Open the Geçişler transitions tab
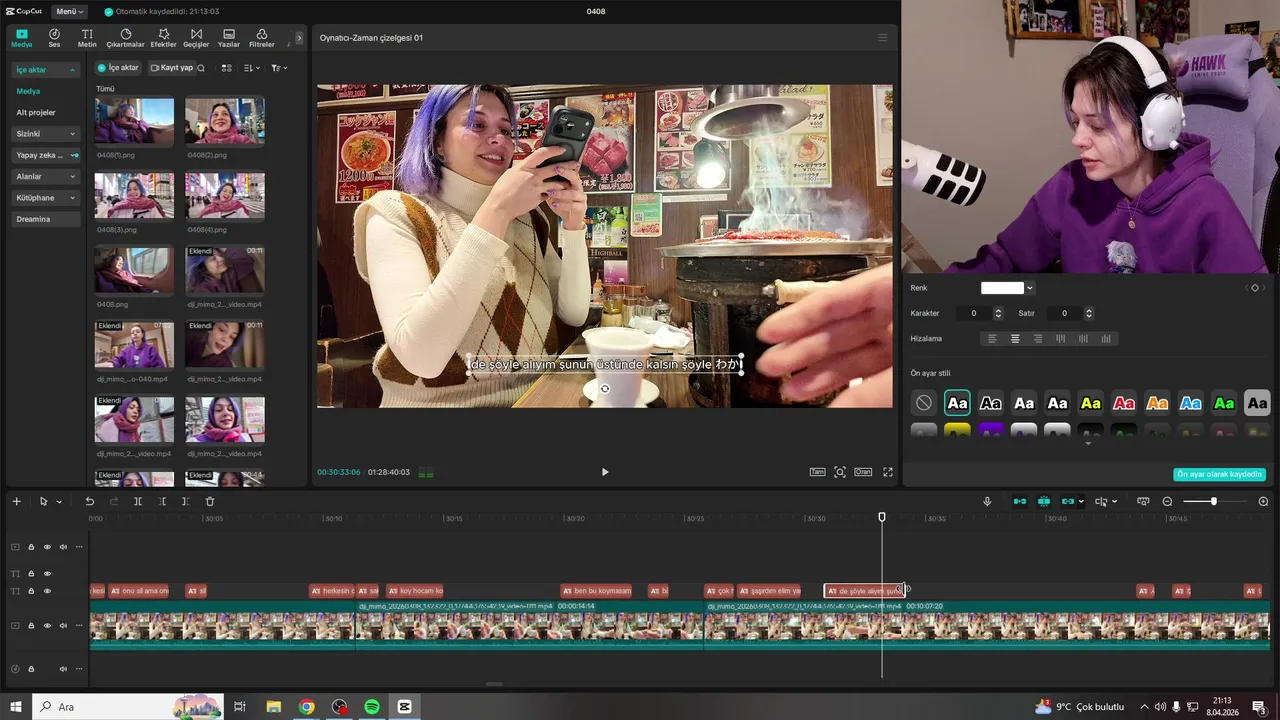Image resolution: width=1280 pixels, height=720 pixels. pyautogui.click(x=196, y=38)
